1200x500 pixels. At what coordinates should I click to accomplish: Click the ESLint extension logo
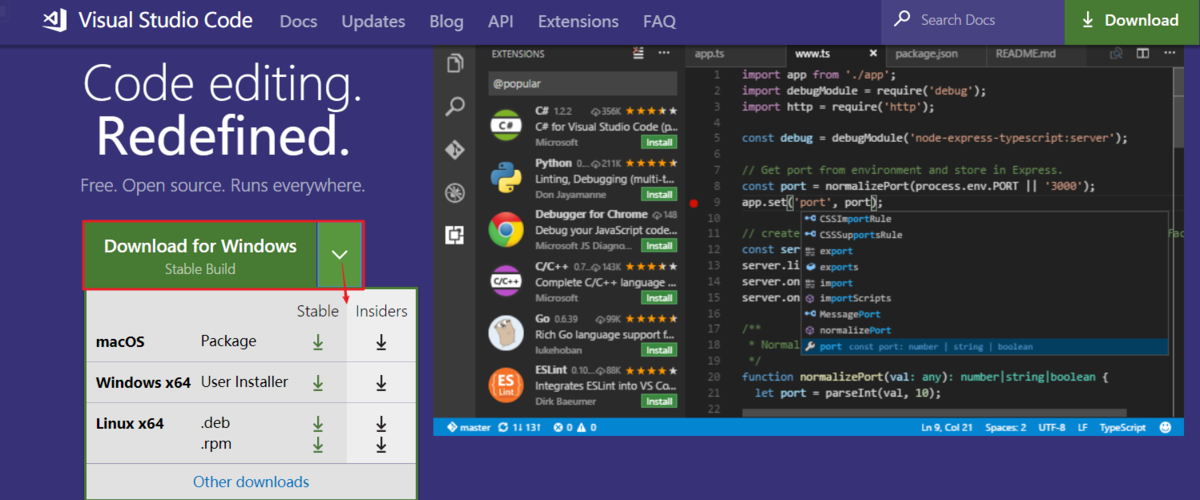coord(507,386)
